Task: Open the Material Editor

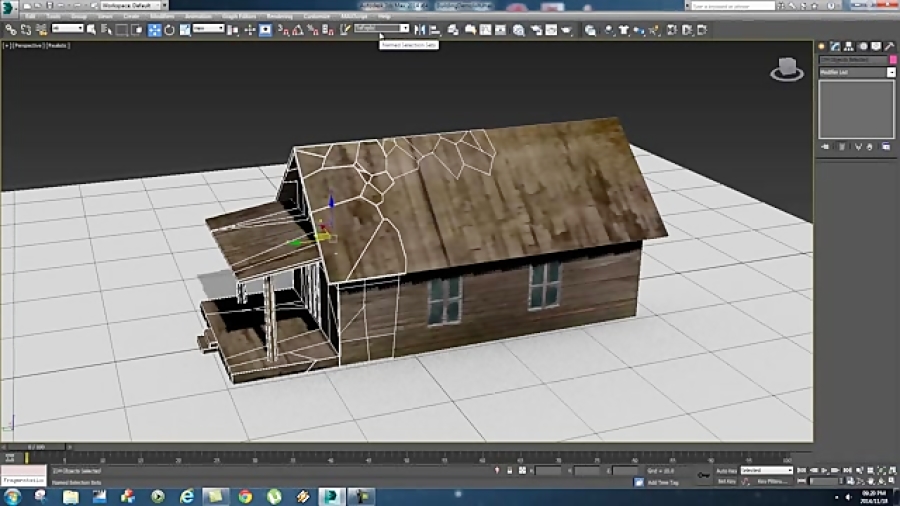Action: pyautogui.click(x=519, y=30)
